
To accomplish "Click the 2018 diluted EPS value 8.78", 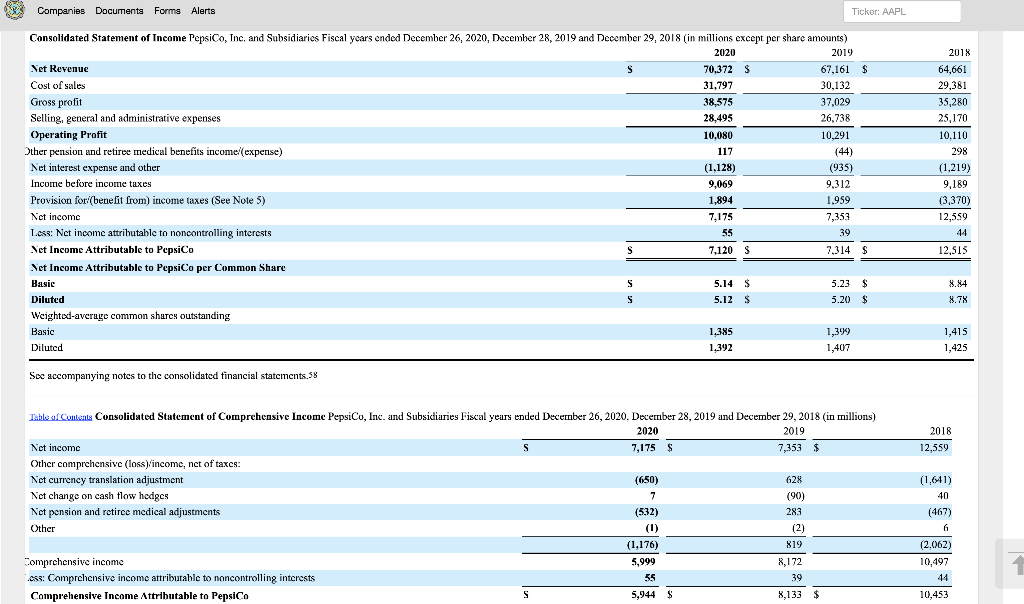I will click(x=958, y=300).
